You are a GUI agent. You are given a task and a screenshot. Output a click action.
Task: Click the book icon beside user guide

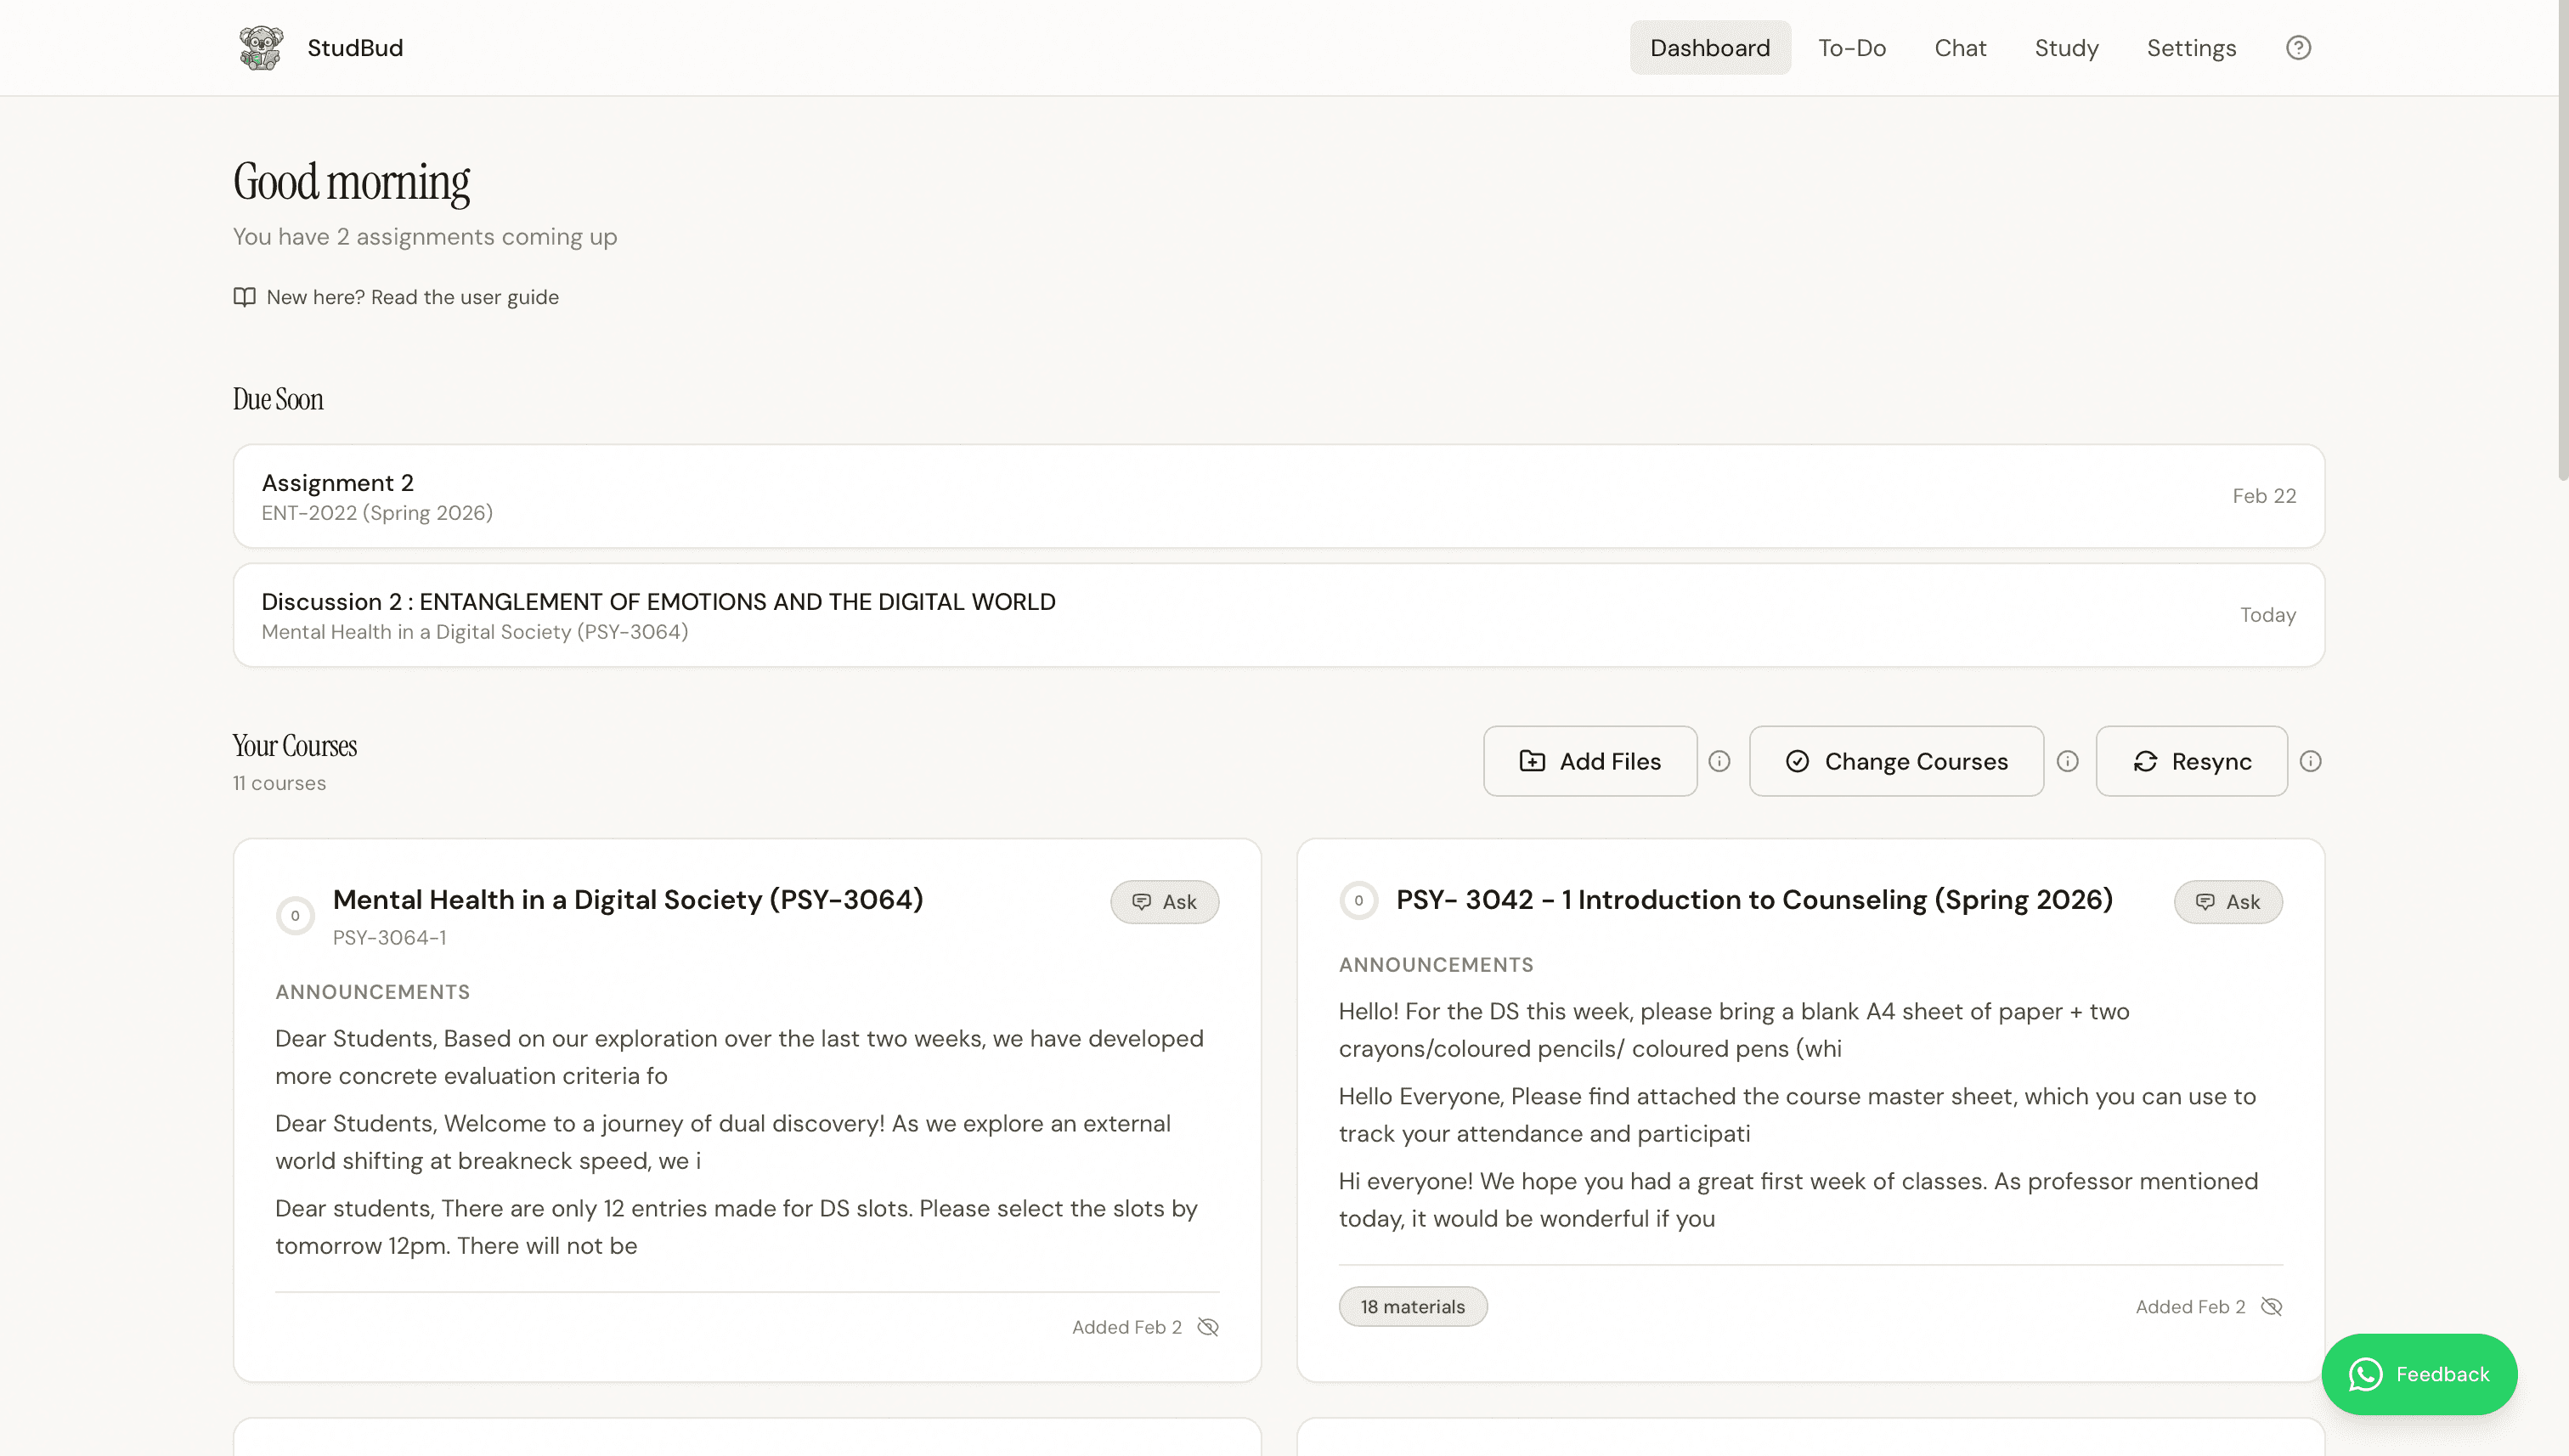[244, 297]
